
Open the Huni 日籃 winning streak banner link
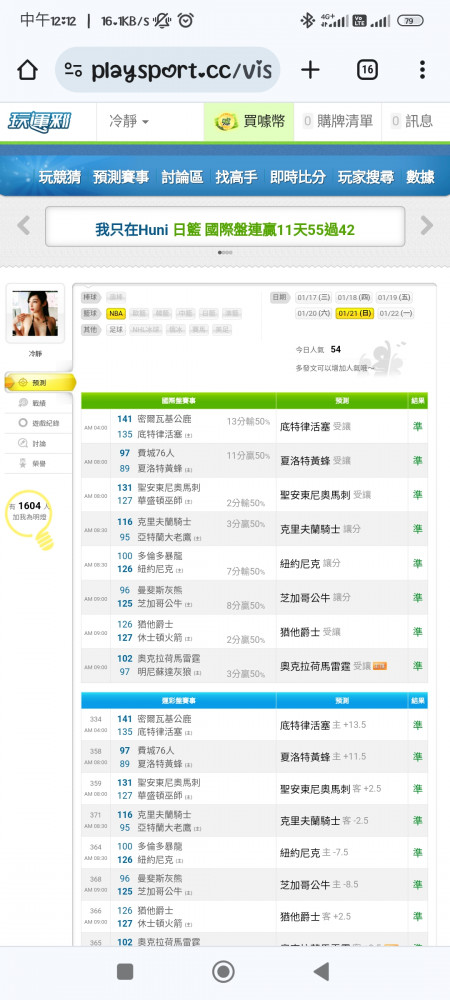tap(225, 230)
